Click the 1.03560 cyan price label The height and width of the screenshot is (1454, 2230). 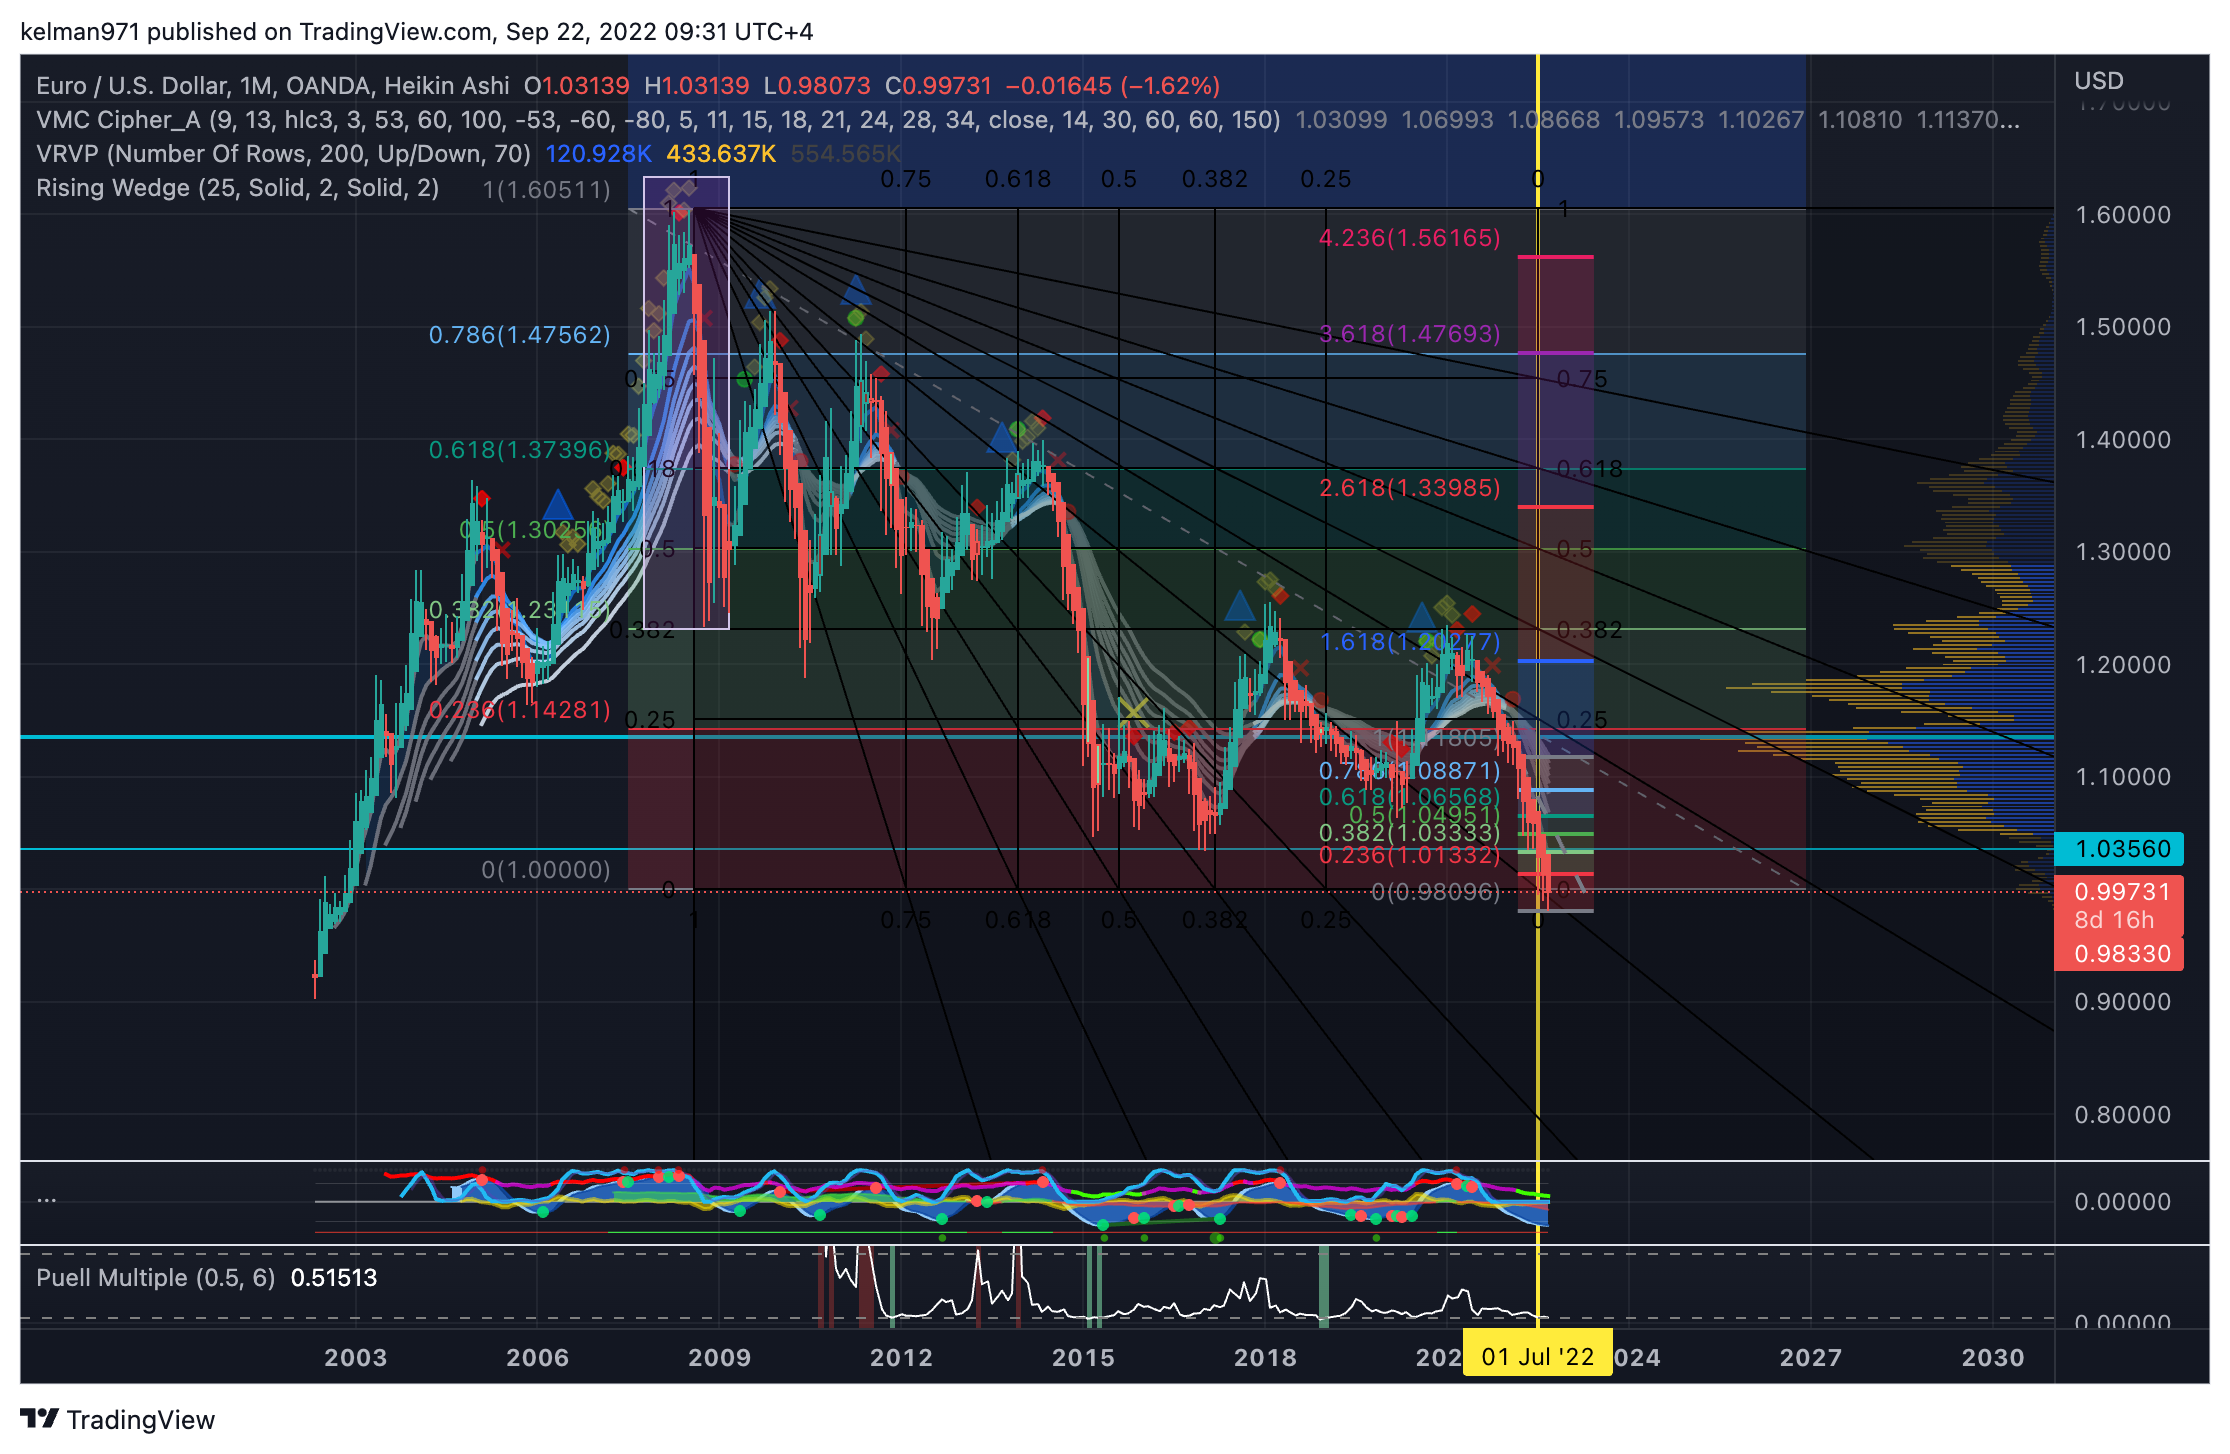coord(2118,849)
